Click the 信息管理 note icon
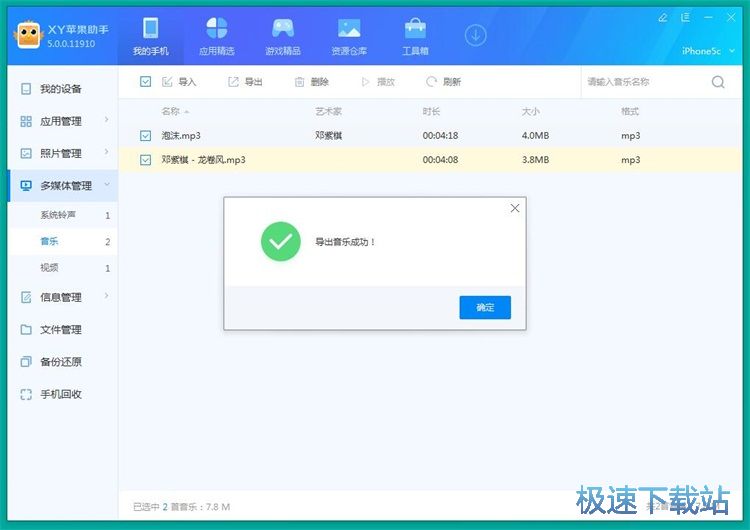Image resolution: width=750 pixels, height=530 pixels. [x=26, y=298]
